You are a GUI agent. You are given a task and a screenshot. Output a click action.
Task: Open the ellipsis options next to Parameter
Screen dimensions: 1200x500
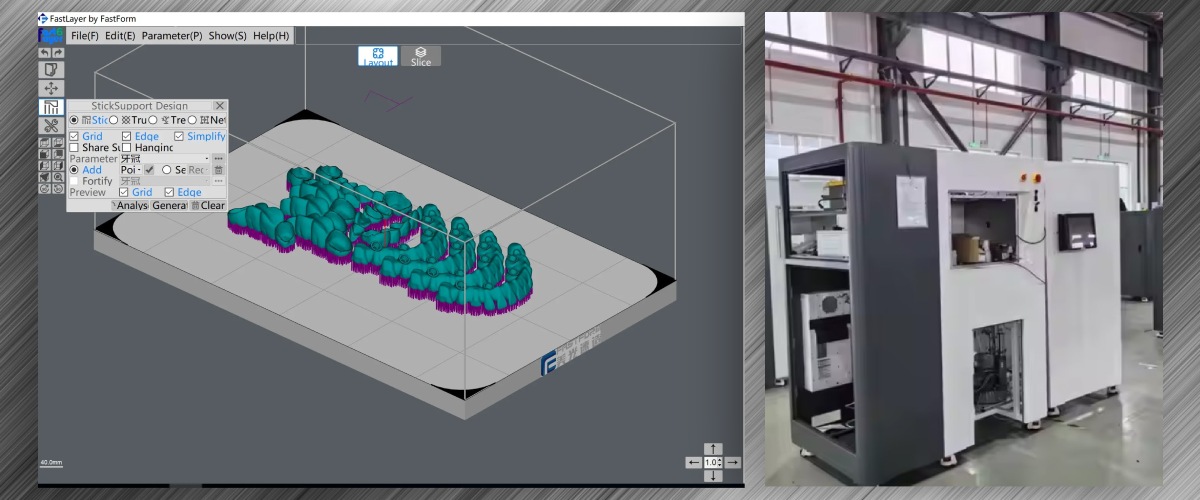tap(218, 158)
